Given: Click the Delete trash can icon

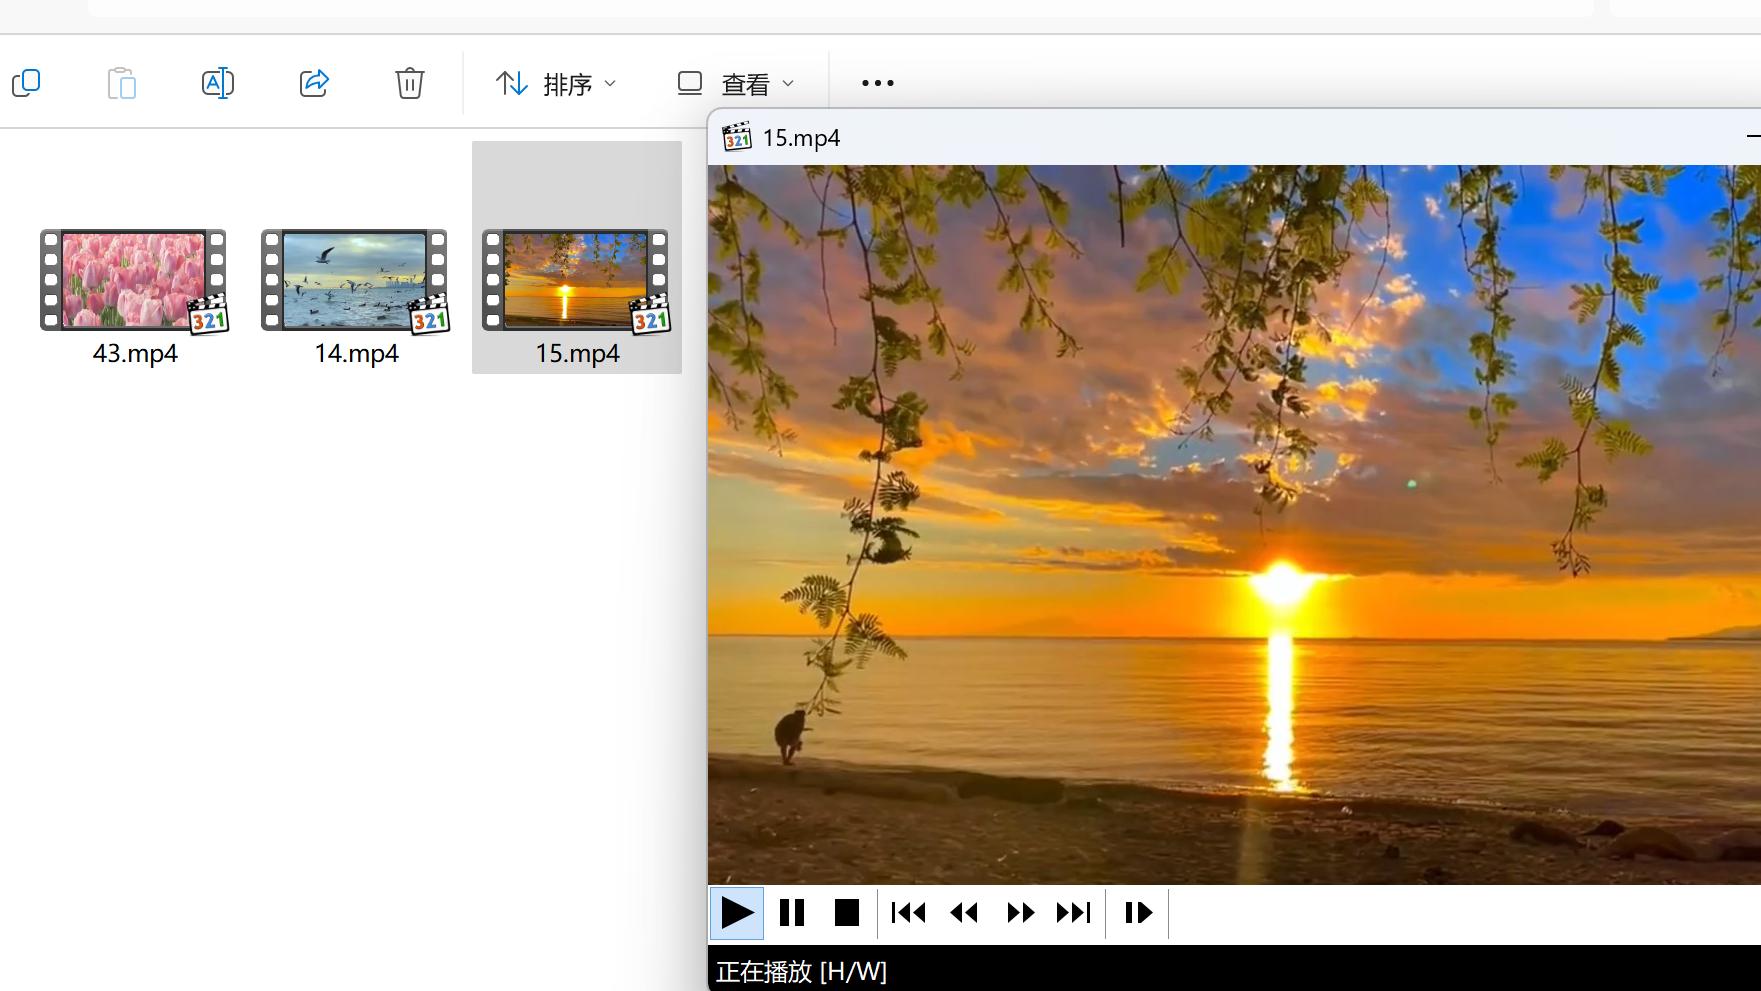Looking at the screenshot, I should tap(409, 83).
